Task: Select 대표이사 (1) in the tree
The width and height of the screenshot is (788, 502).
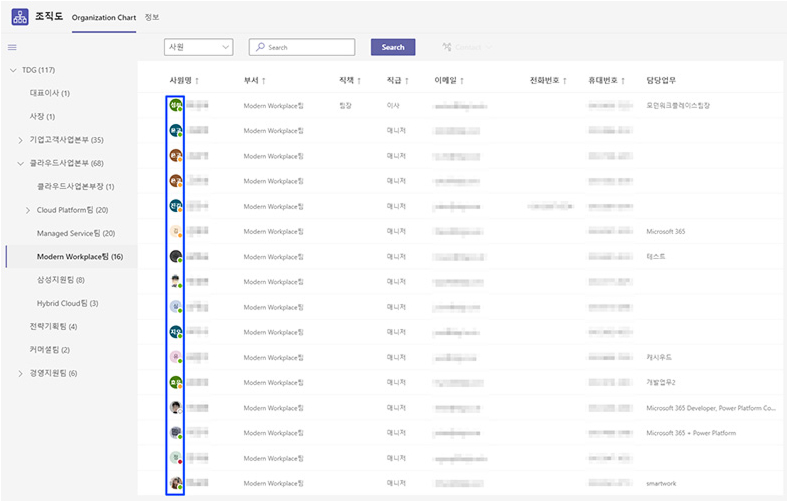Action: coord(50,93)
